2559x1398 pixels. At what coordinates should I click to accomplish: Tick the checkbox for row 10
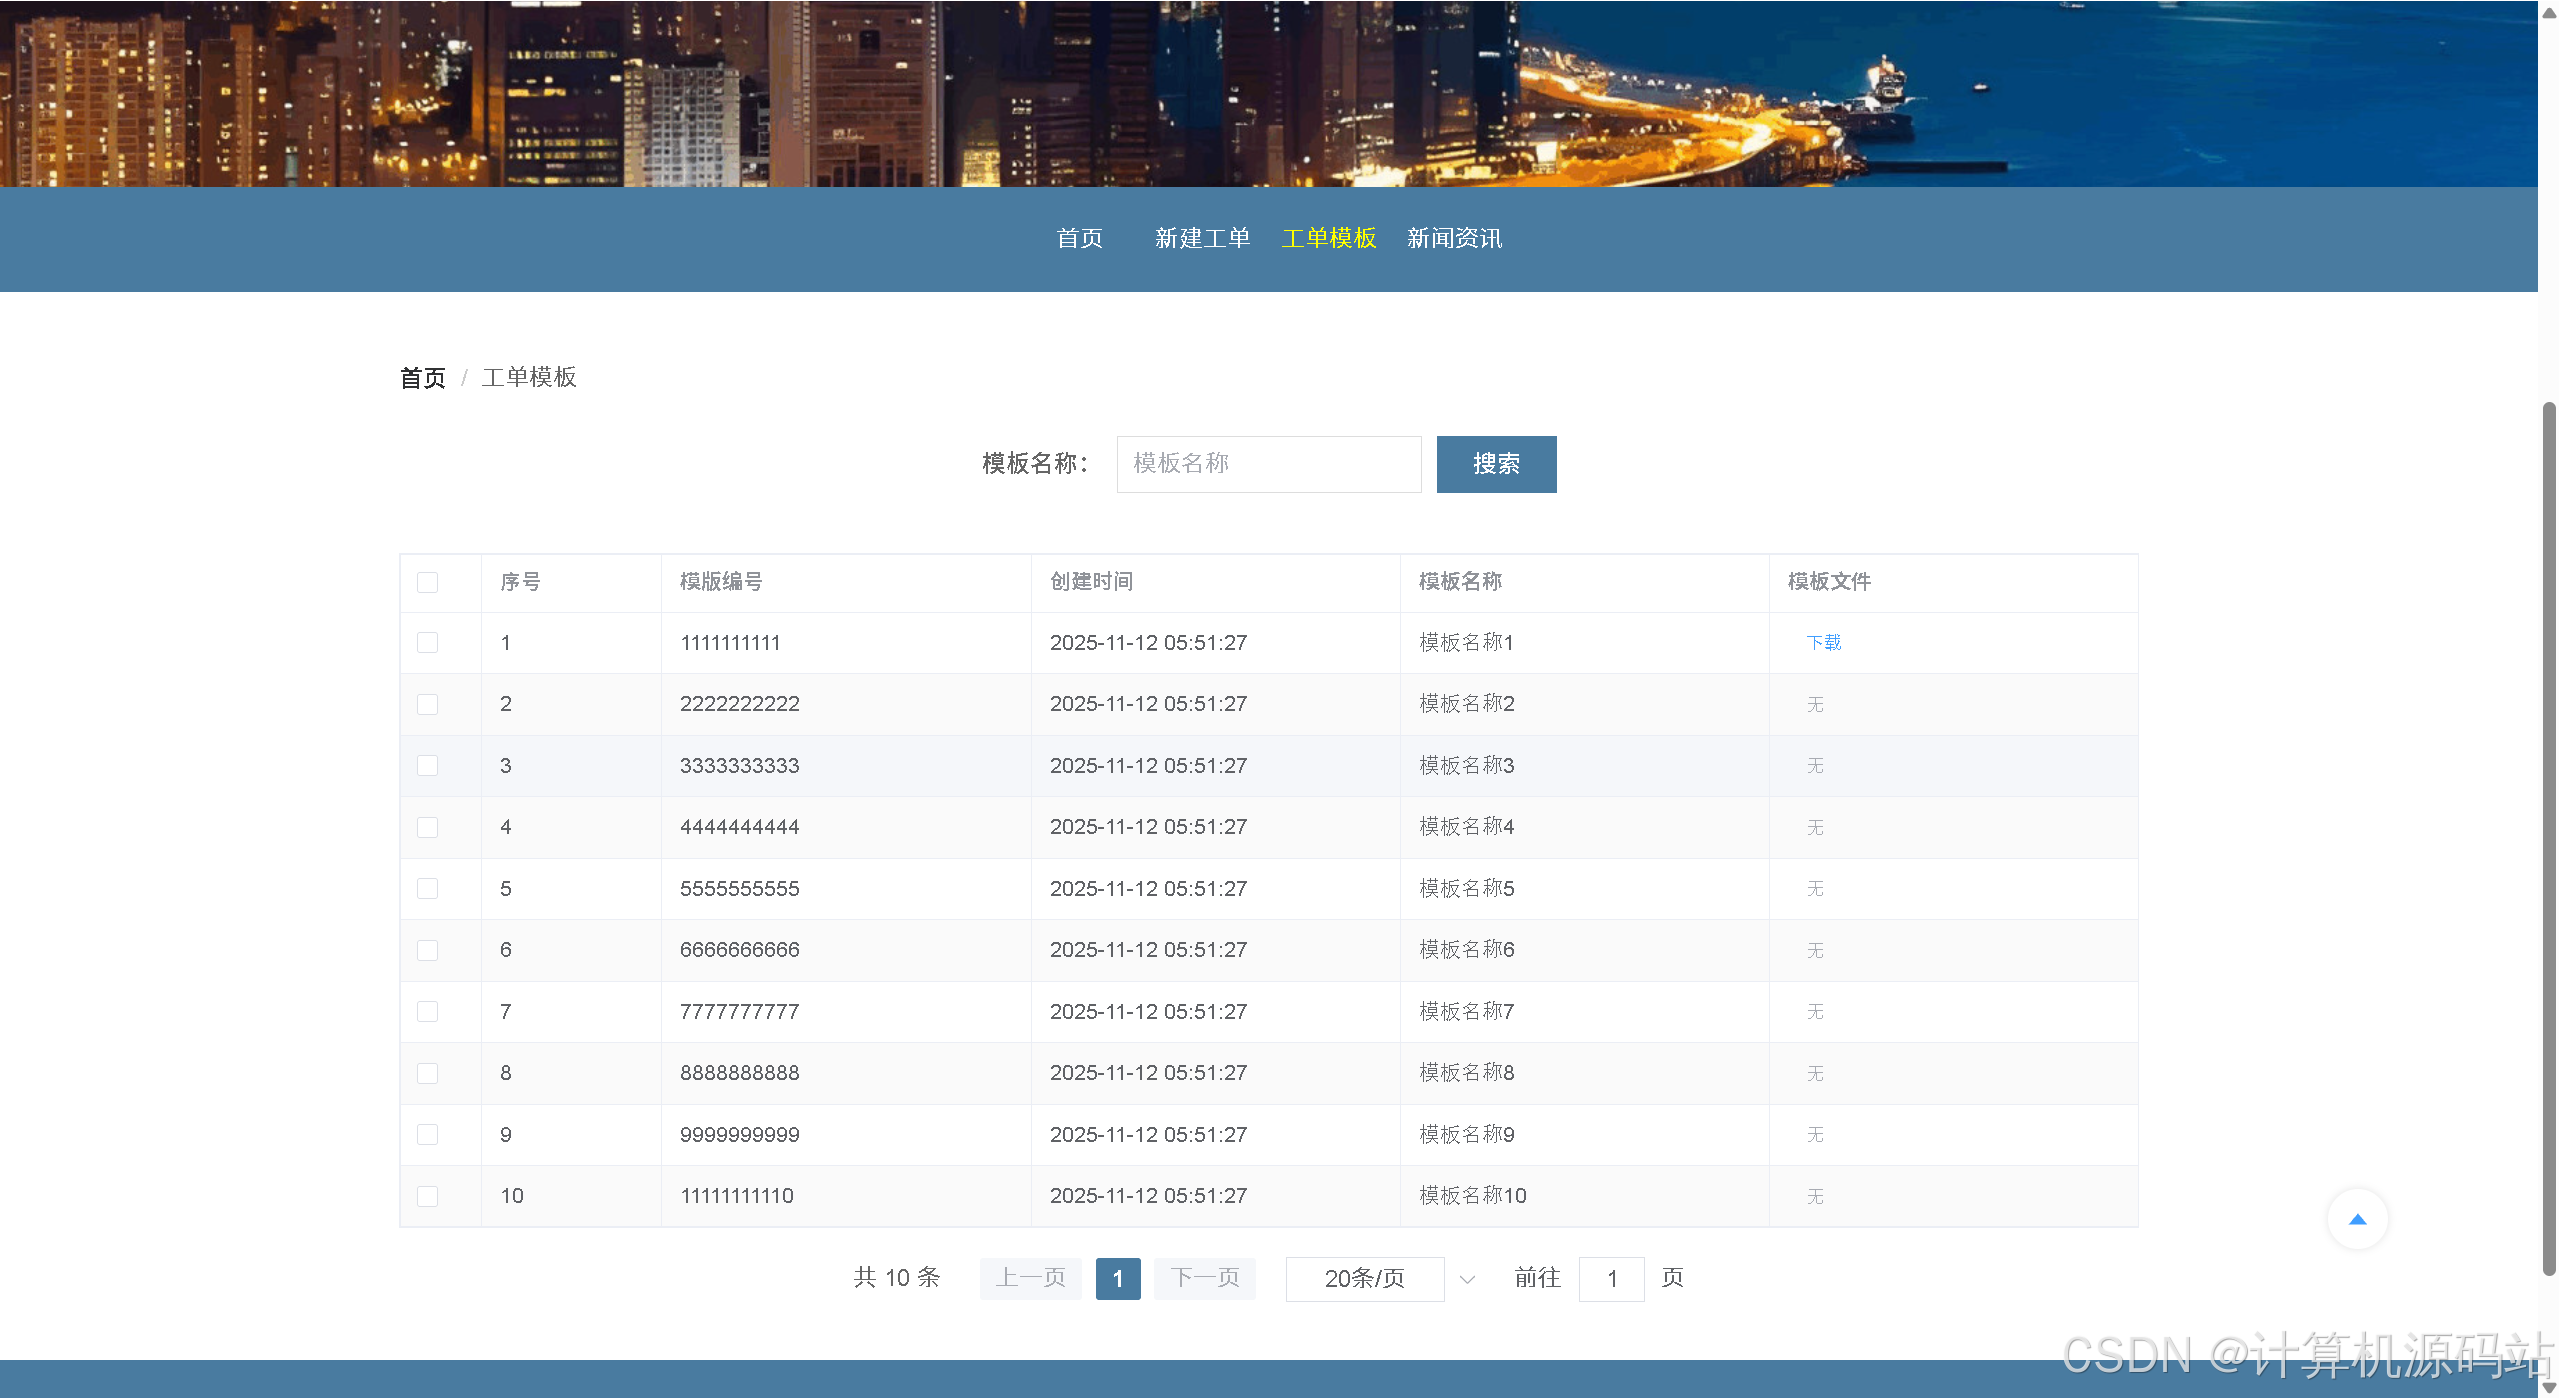tap(428, 1196)
